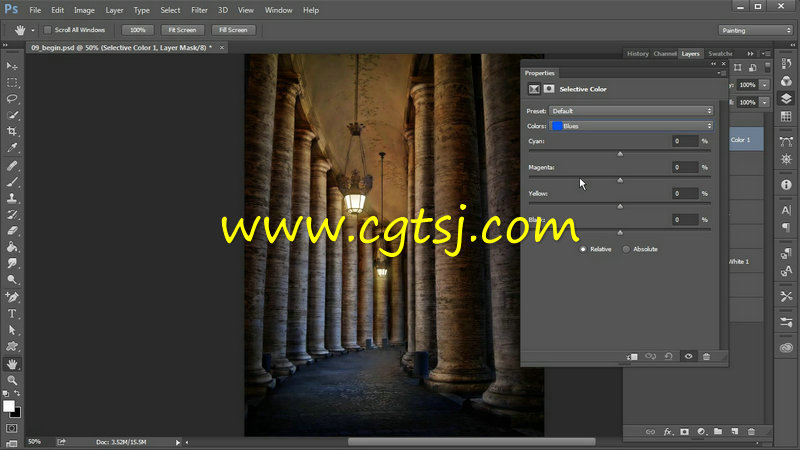Expand collapsed panel tabs double arrow
The width and height of the screenshot is (800, 450).
[750, 54]
